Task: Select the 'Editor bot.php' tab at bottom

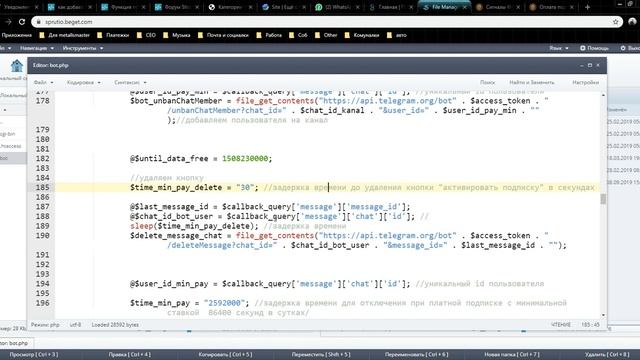Action: (15, 343)
